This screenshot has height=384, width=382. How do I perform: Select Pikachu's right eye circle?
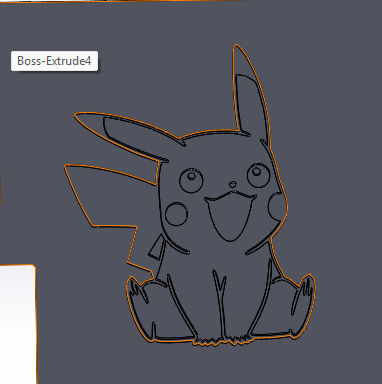click(259, 175)
